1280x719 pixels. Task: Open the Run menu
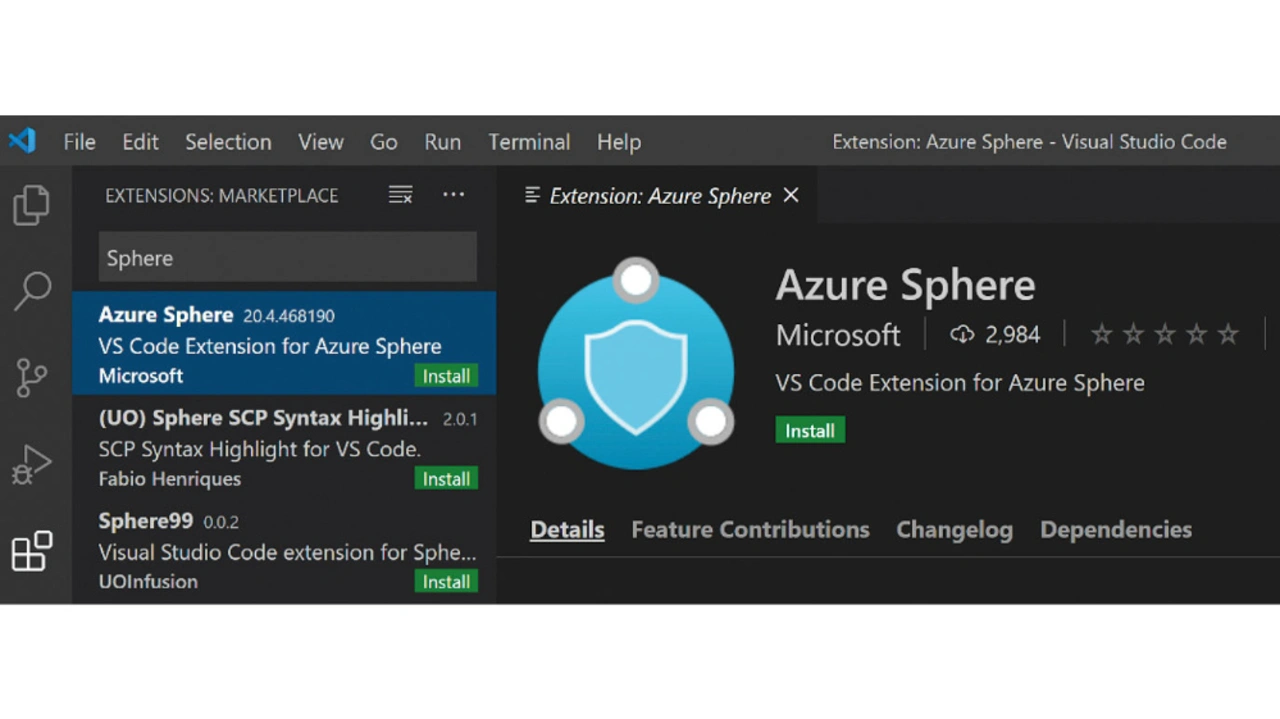[443, 142]
